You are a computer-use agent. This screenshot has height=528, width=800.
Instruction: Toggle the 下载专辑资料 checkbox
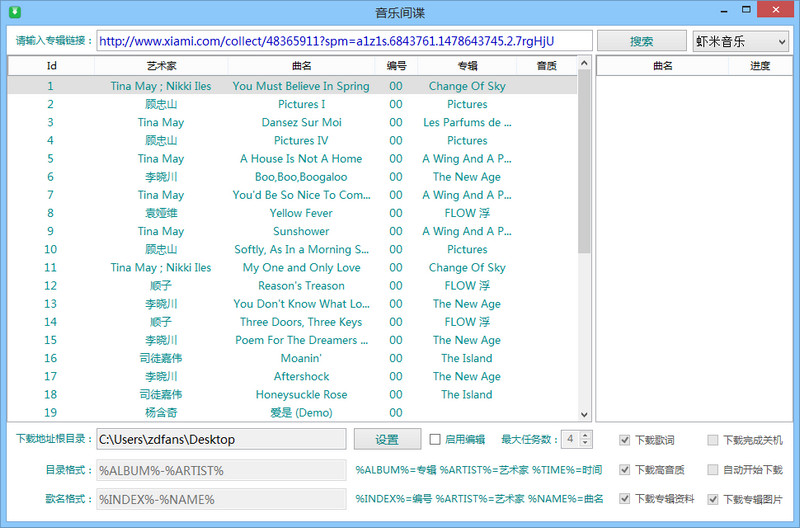point(624,498)
